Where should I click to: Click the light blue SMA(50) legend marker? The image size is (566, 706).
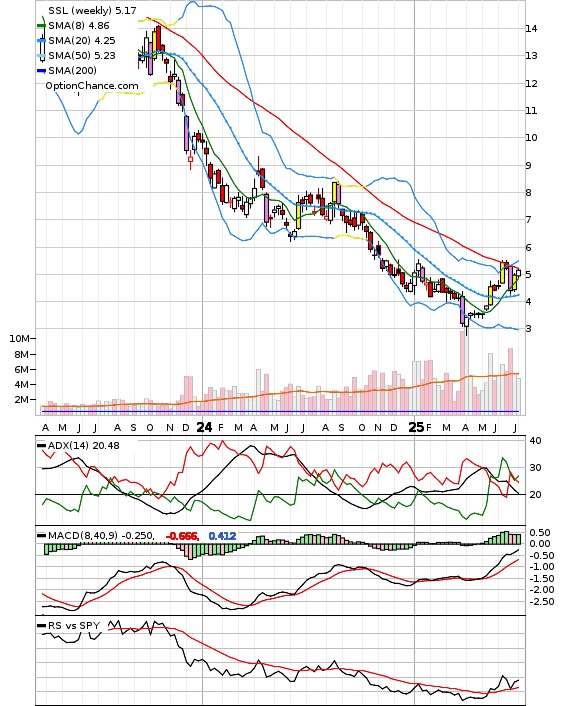pyautogui.click(x=41, y=56)
